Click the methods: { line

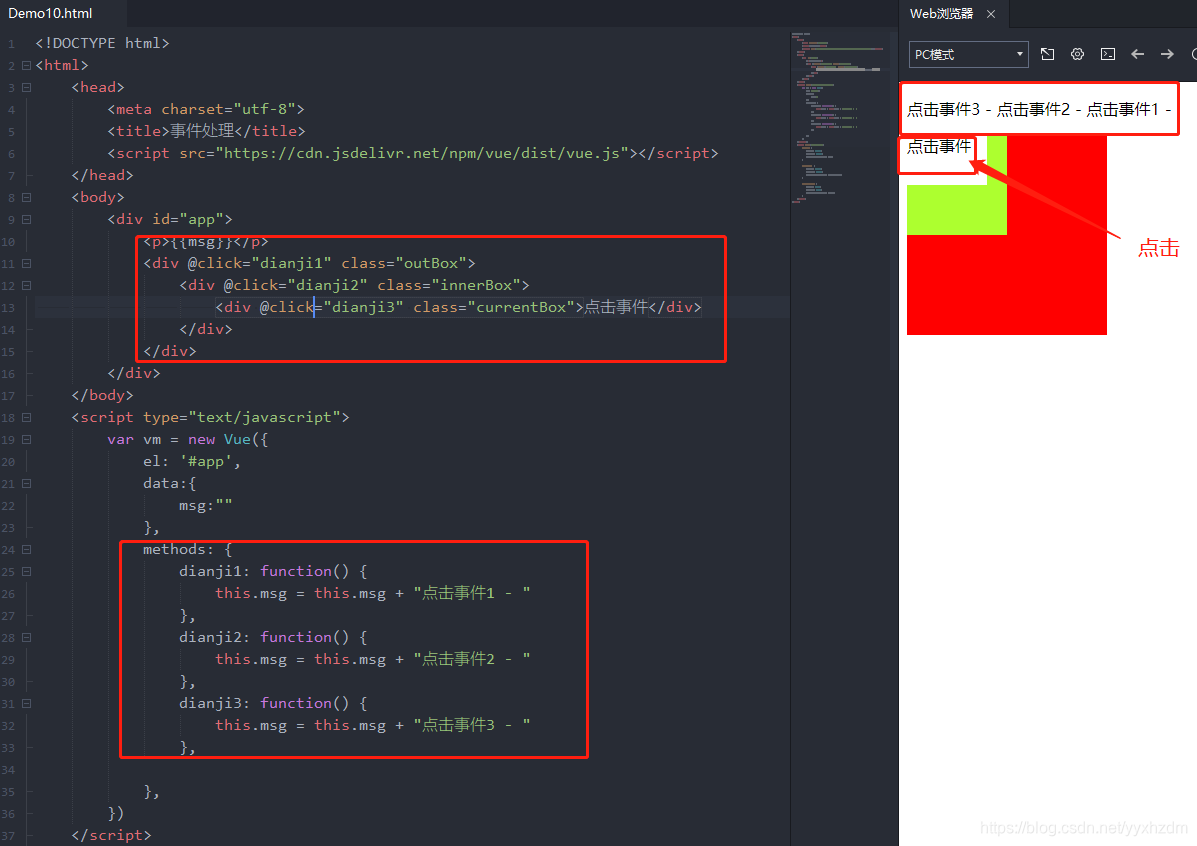pyautogui.click(x=188, y=550)
